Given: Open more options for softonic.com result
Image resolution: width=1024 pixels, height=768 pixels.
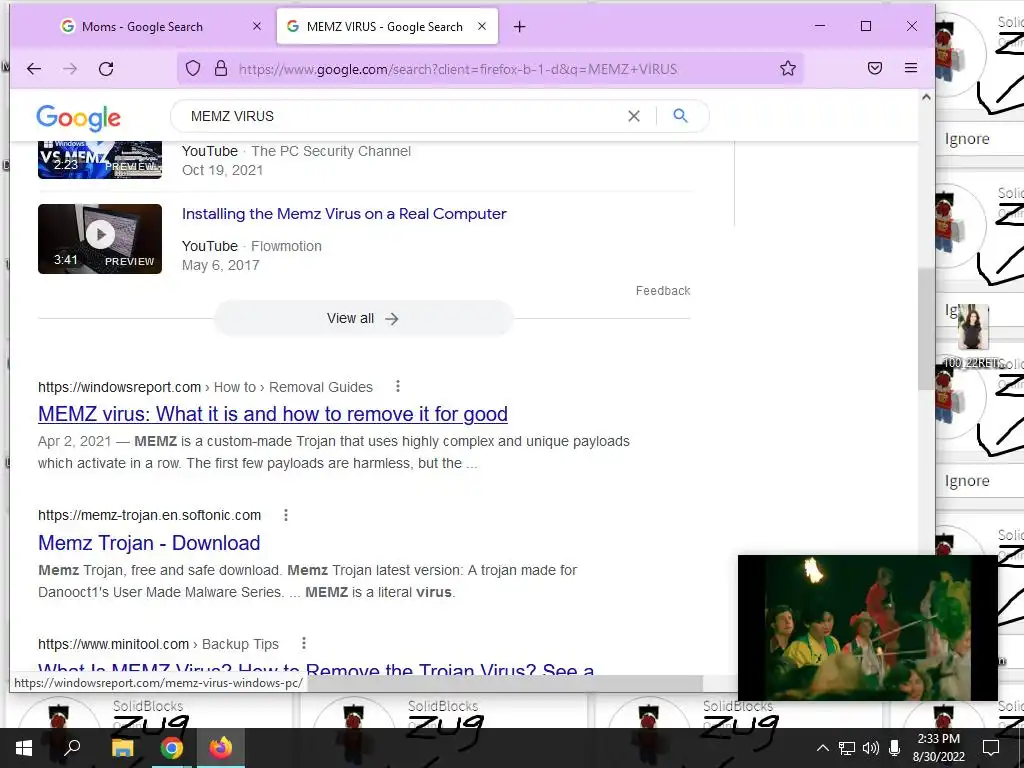Looking at the screenshot, I should point(285,515).
